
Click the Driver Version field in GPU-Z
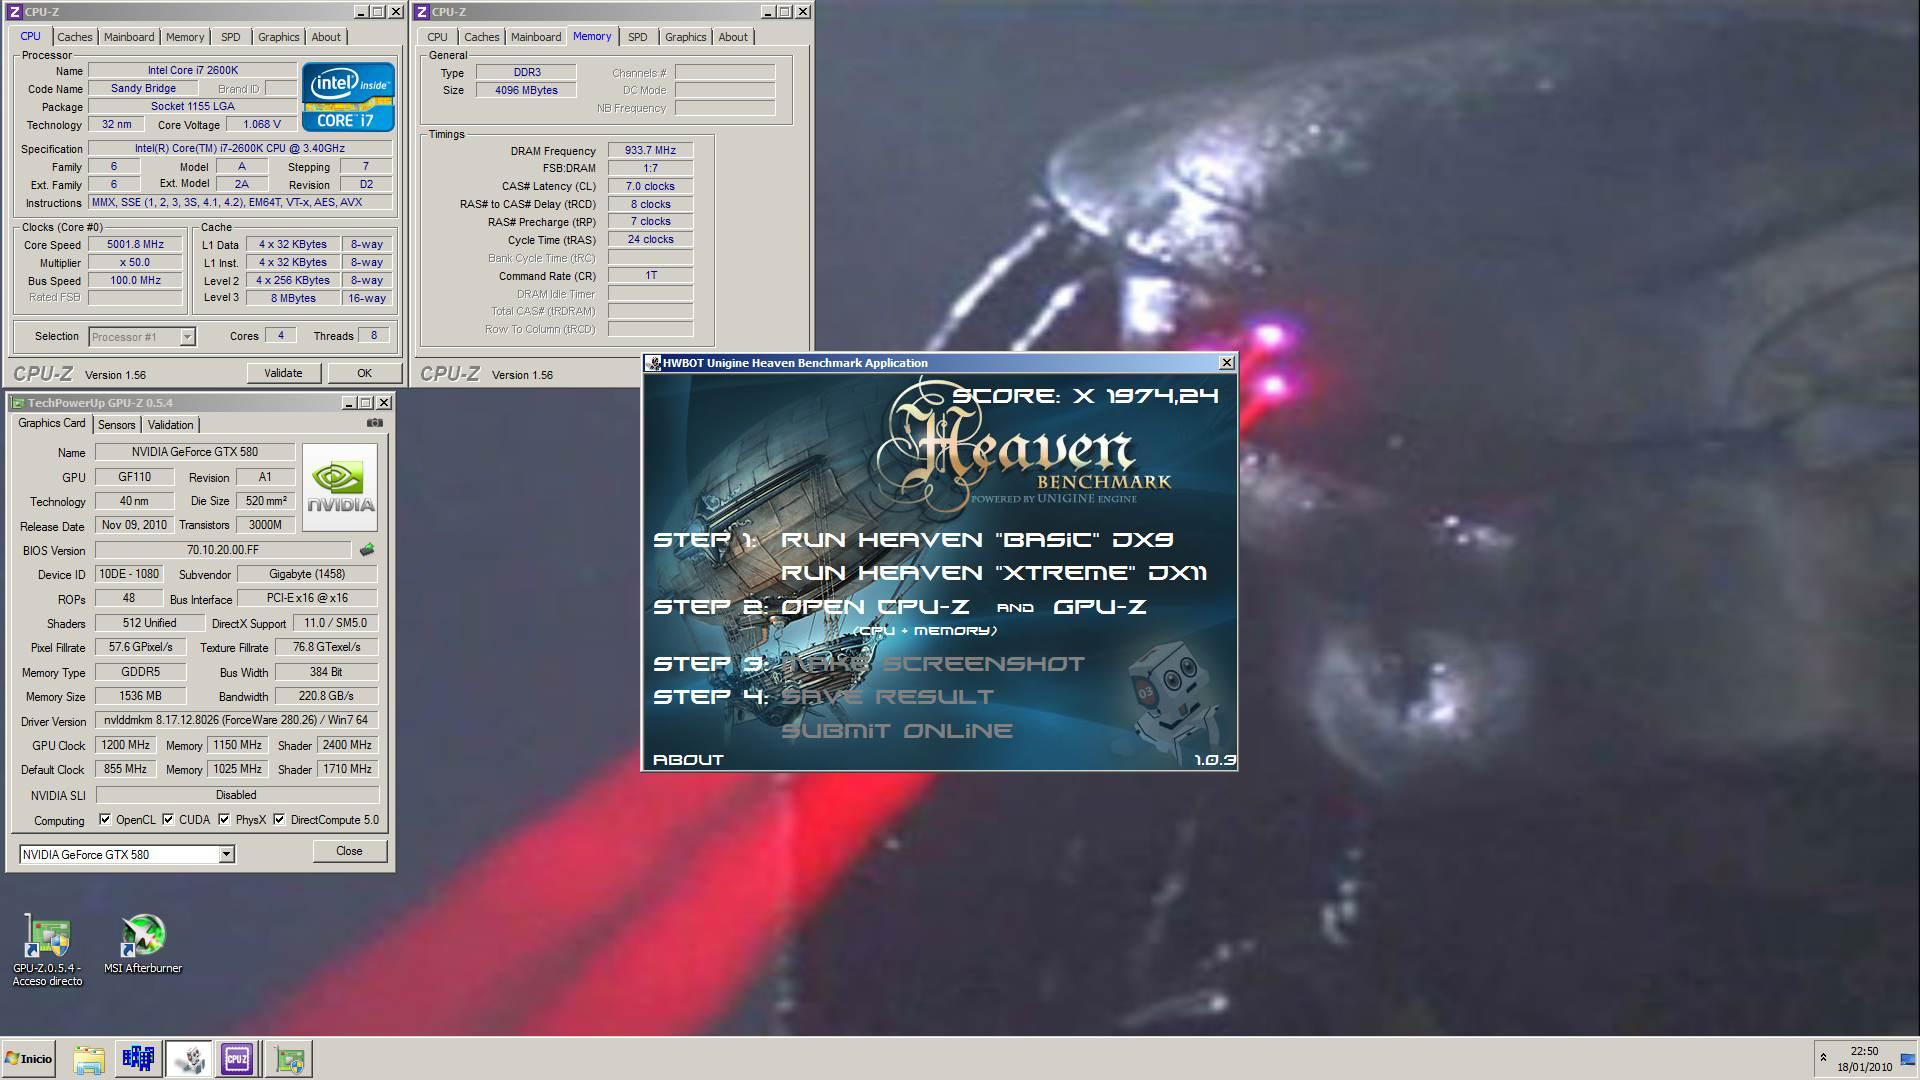pyautogui.click(x=237, y=720)
